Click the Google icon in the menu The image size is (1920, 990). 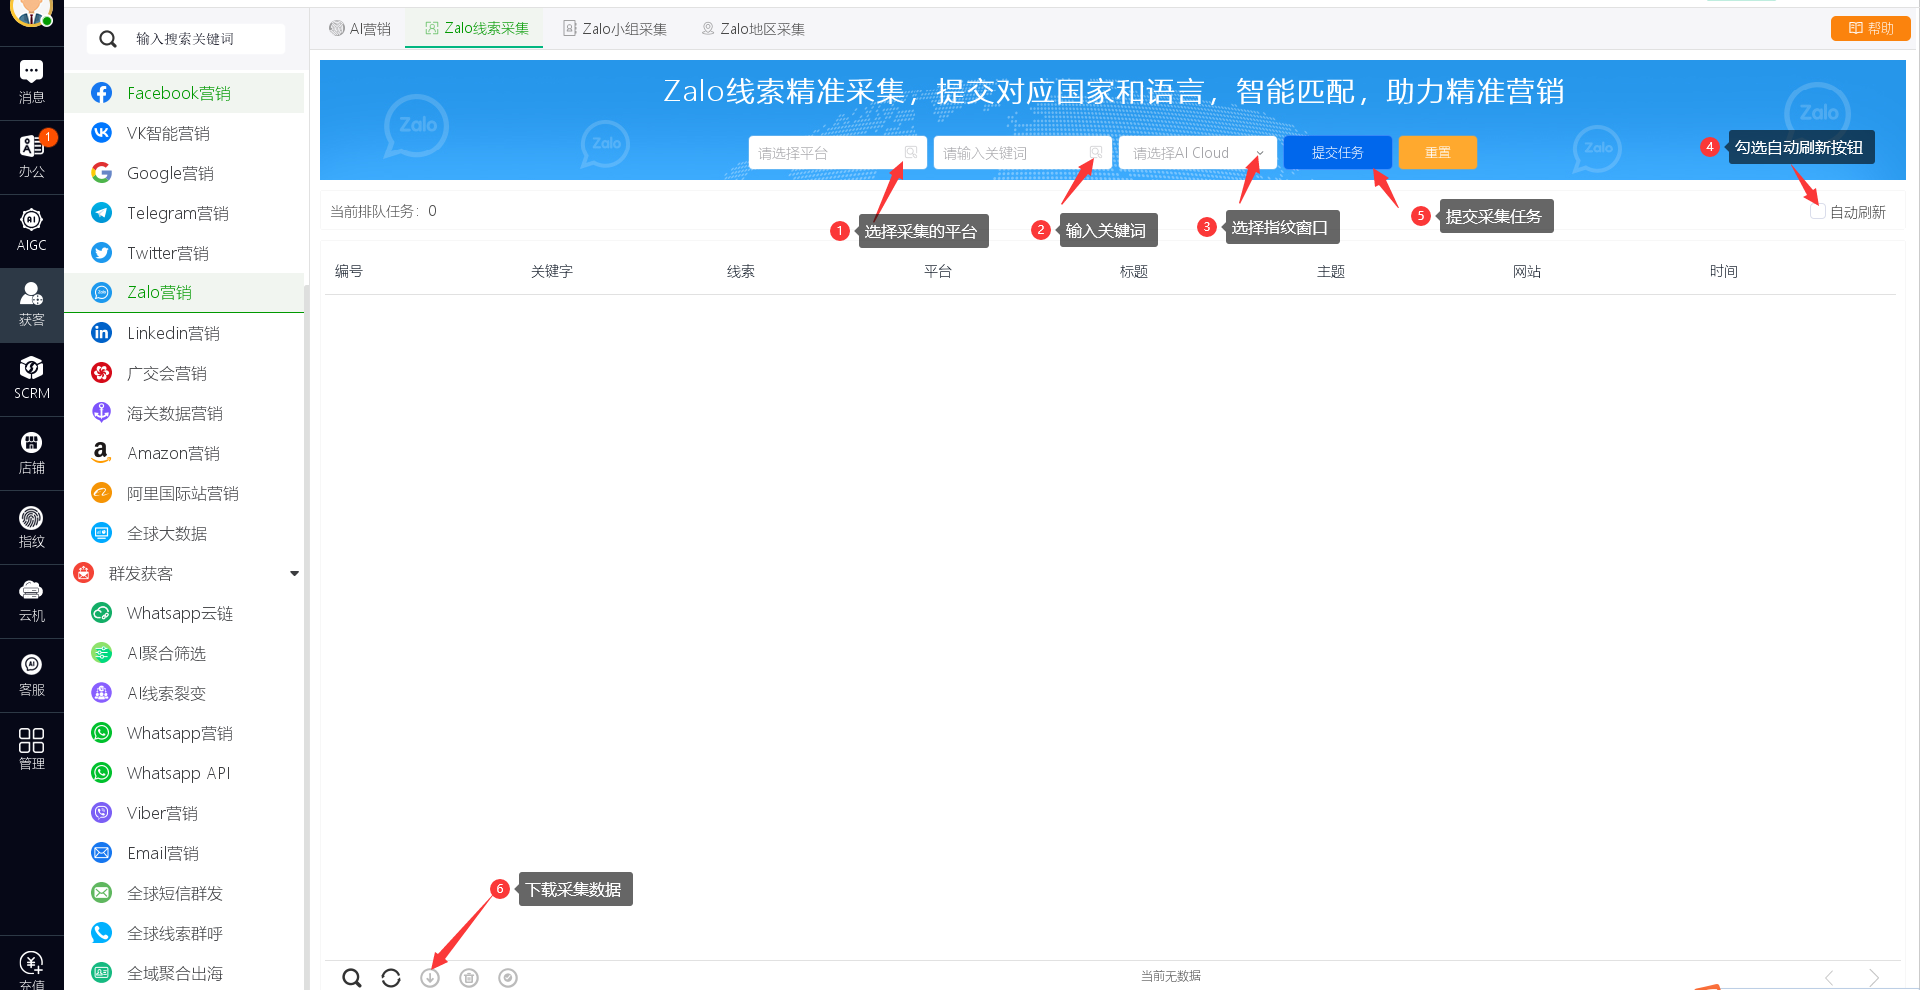coord(101,173)
